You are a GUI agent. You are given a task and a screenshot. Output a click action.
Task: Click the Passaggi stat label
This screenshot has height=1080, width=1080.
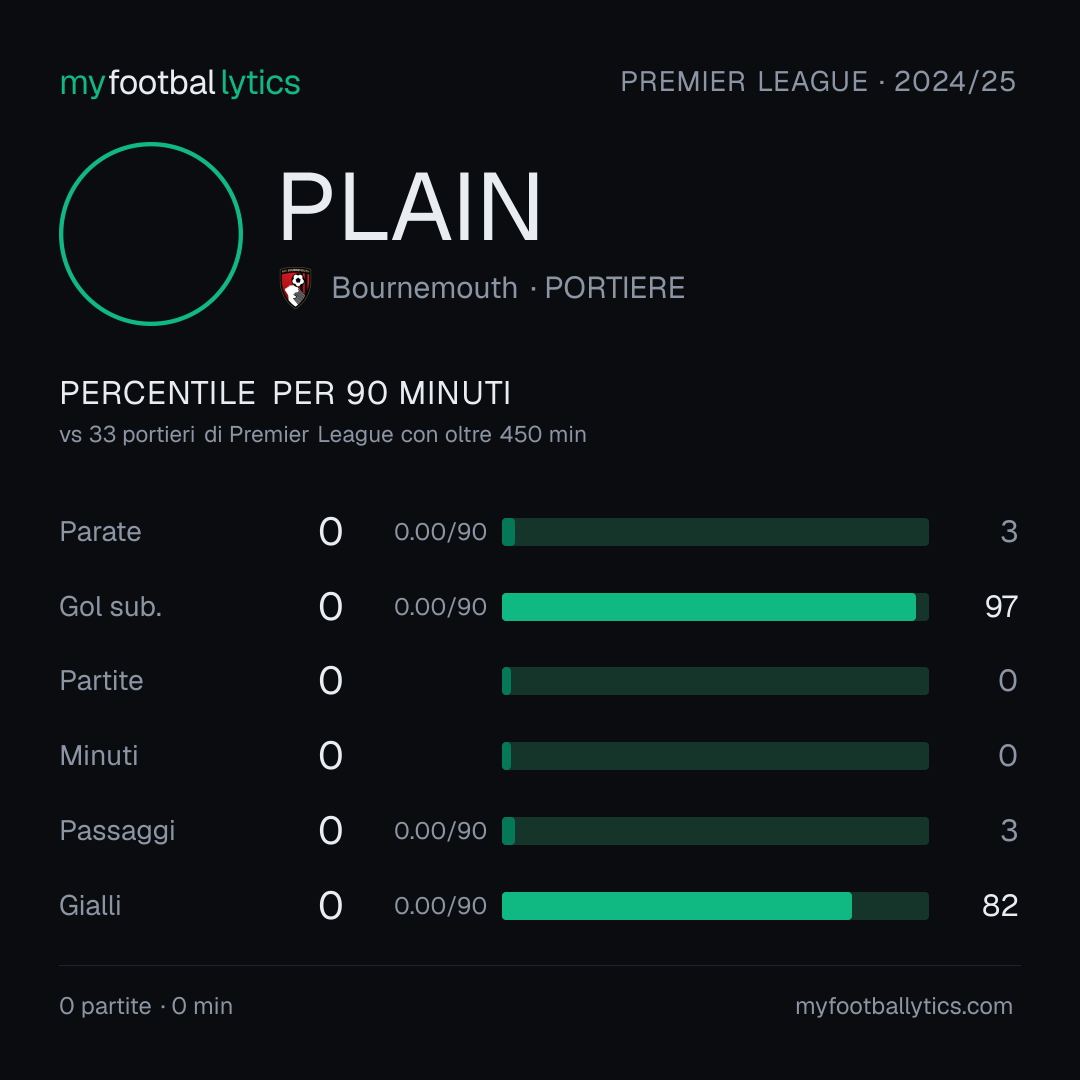[117, 831]
